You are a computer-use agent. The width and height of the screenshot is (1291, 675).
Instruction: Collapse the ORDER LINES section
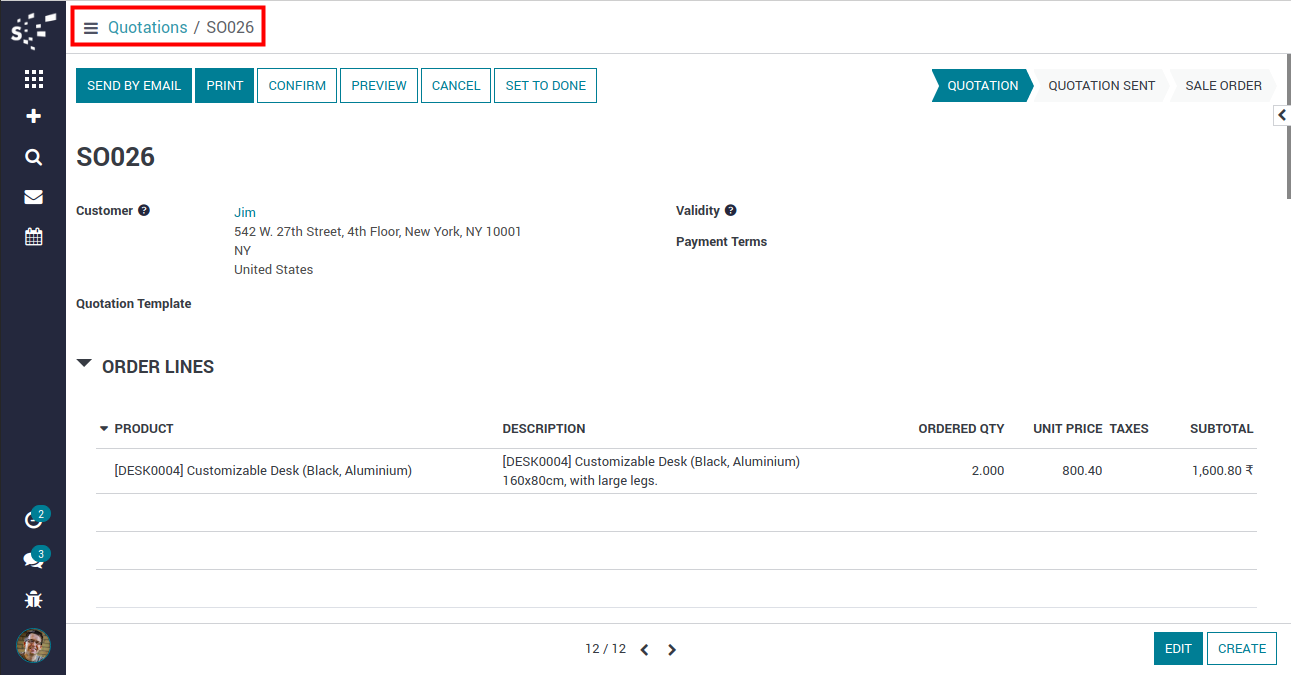click(85, 365)
